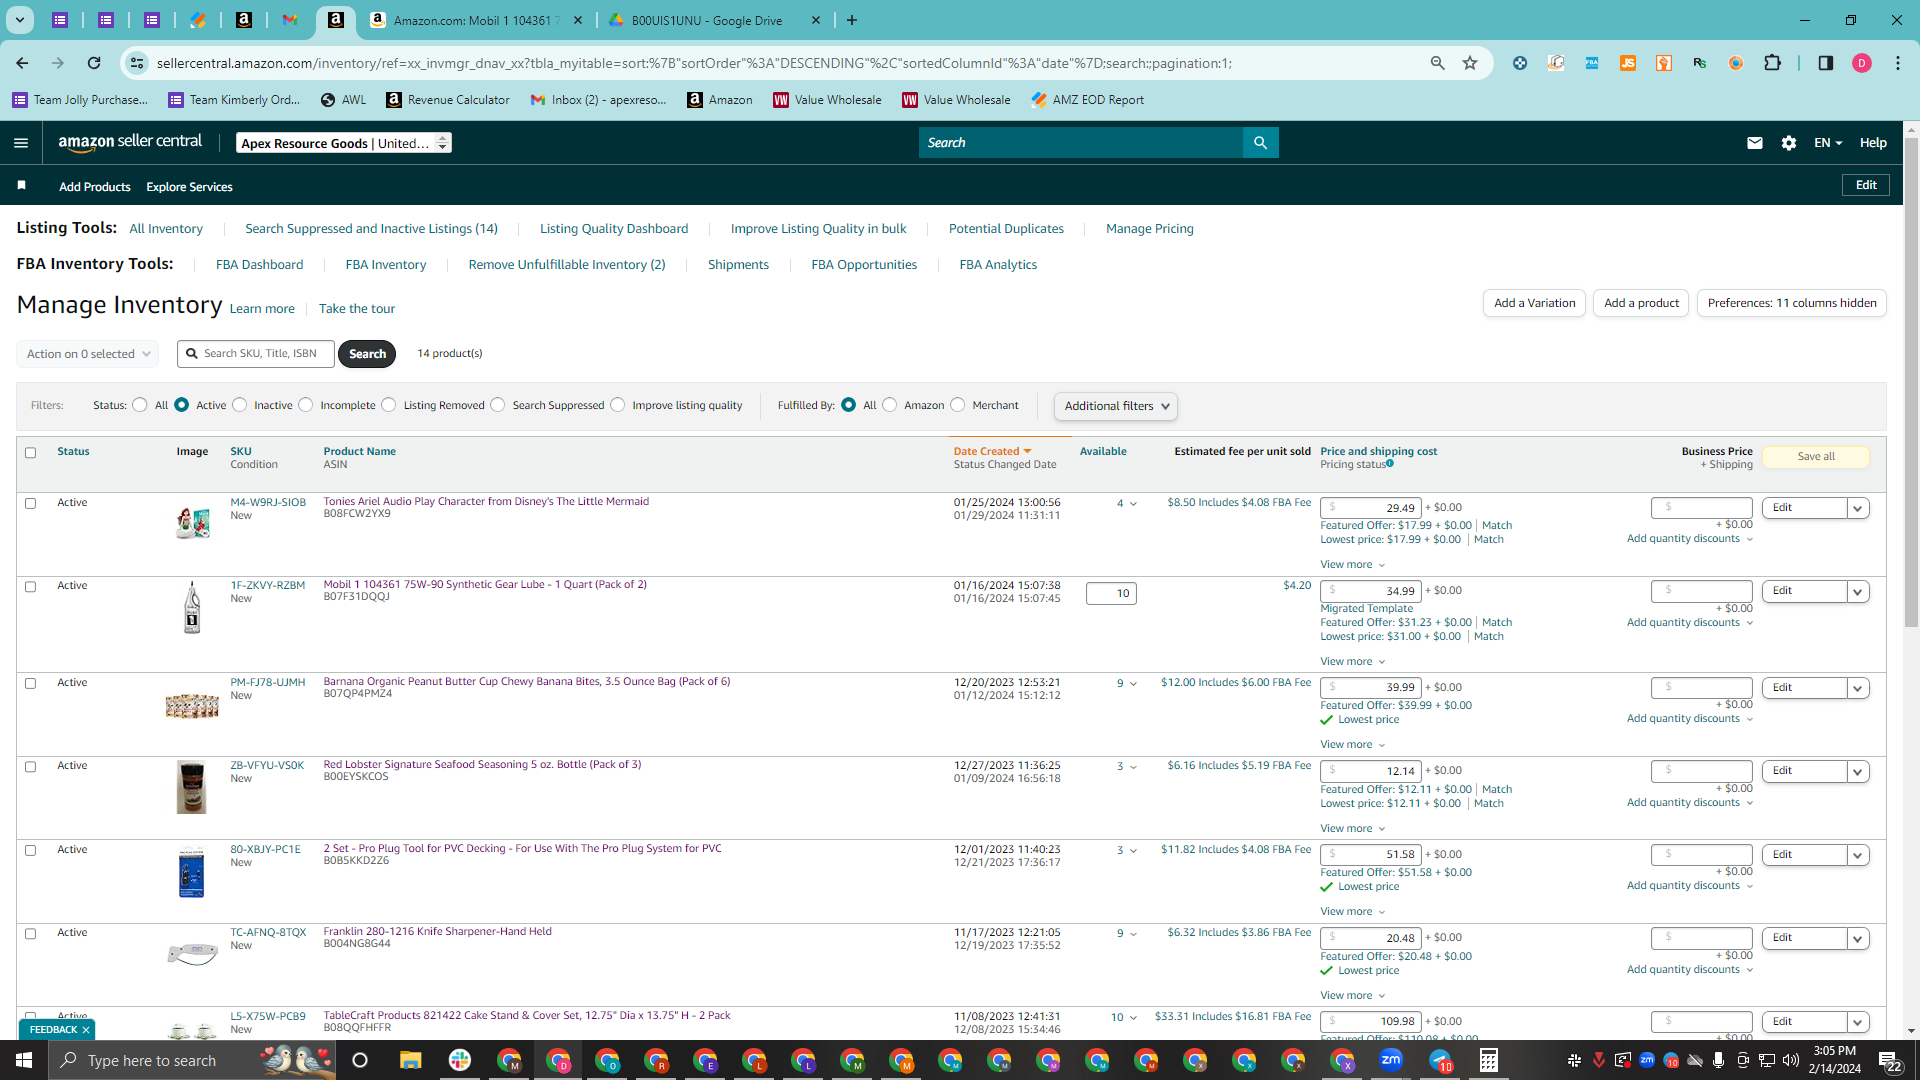Screen dimensions: 1920x1080
Task: Expand the Additional filters dropdown
Action: 1116,406
